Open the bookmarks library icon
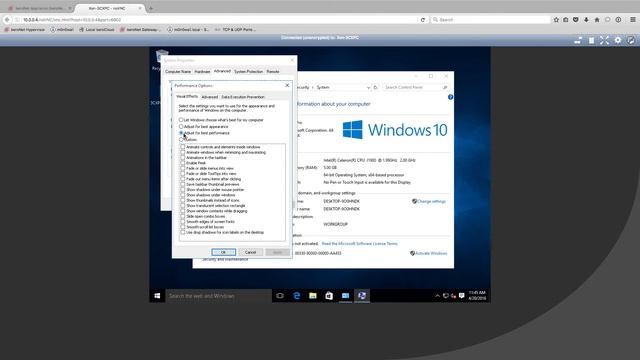Image resolution: width=640 pixels, height=360 pixels. 566,20
